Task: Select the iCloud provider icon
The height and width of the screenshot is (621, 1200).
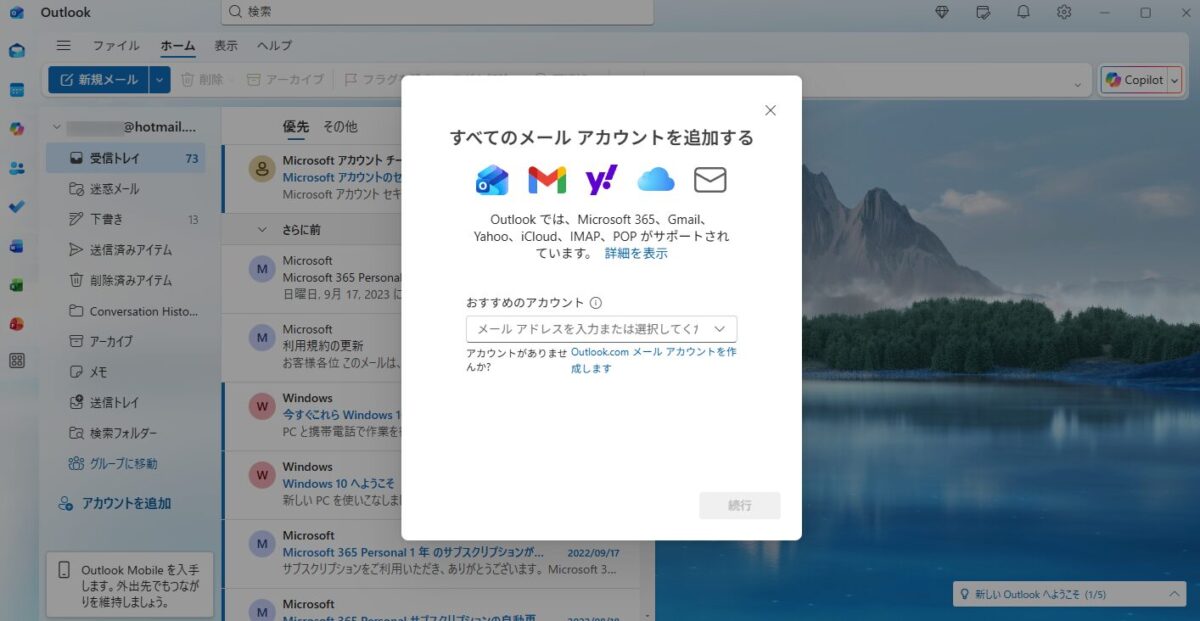Action: 655,180
